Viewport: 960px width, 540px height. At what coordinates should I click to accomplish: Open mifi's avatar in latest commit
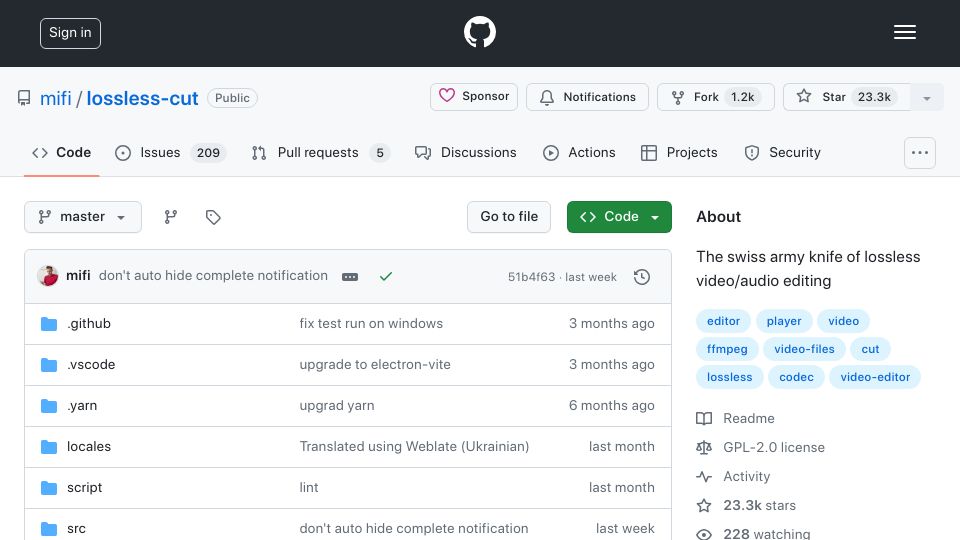pyautogui.click(x=48, y=276)
